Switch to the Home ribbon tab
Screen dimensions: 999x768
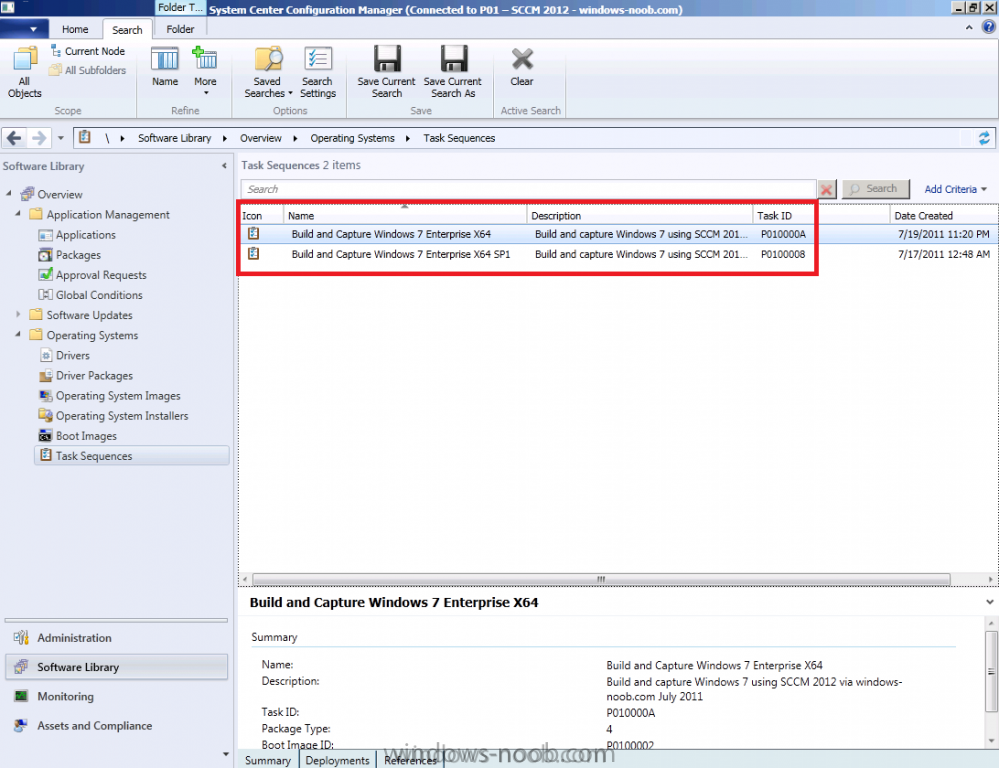click(75, 29)
